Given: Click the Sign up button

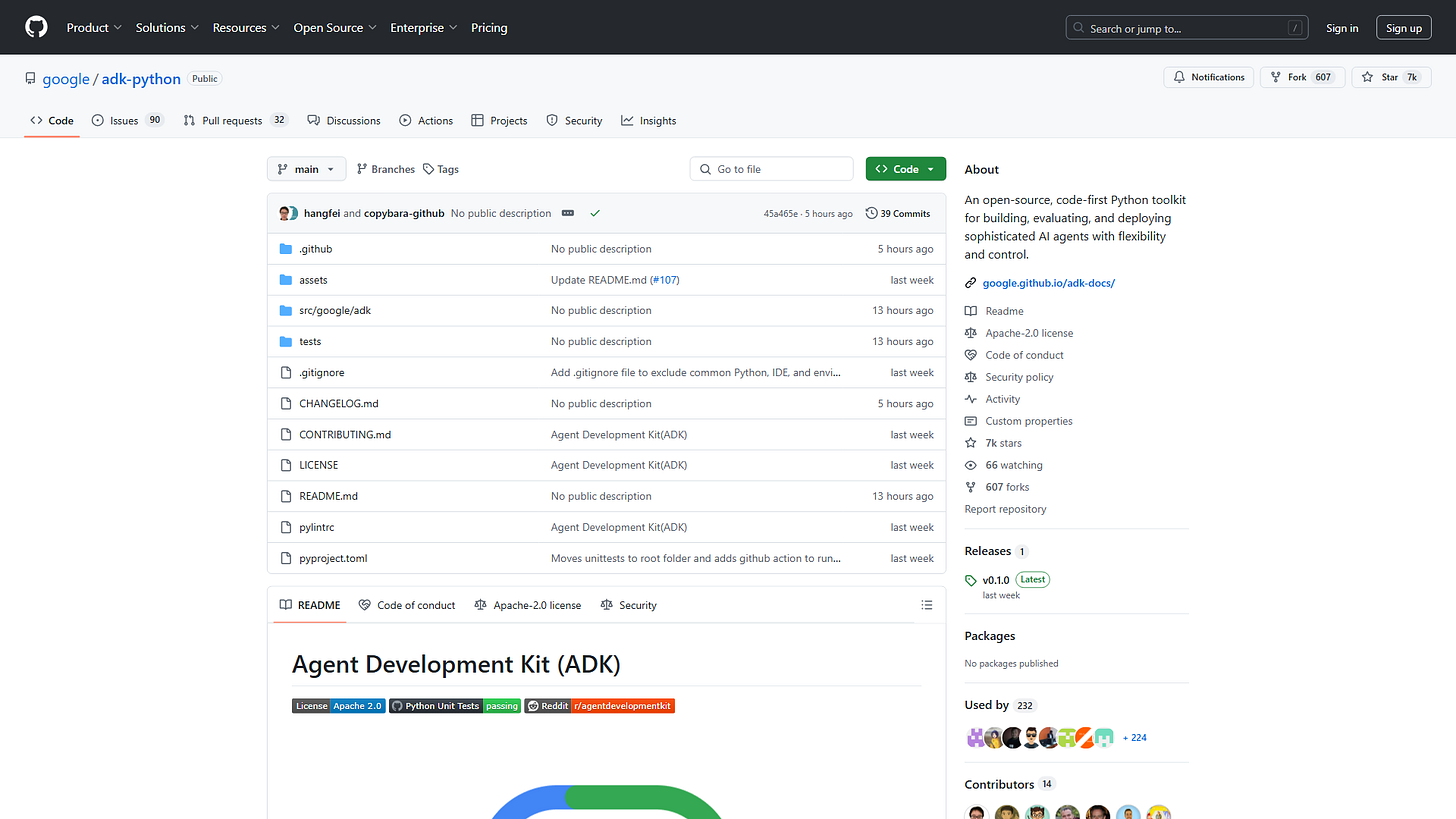Looking at the screenshot, I should tap(1404, 28).
